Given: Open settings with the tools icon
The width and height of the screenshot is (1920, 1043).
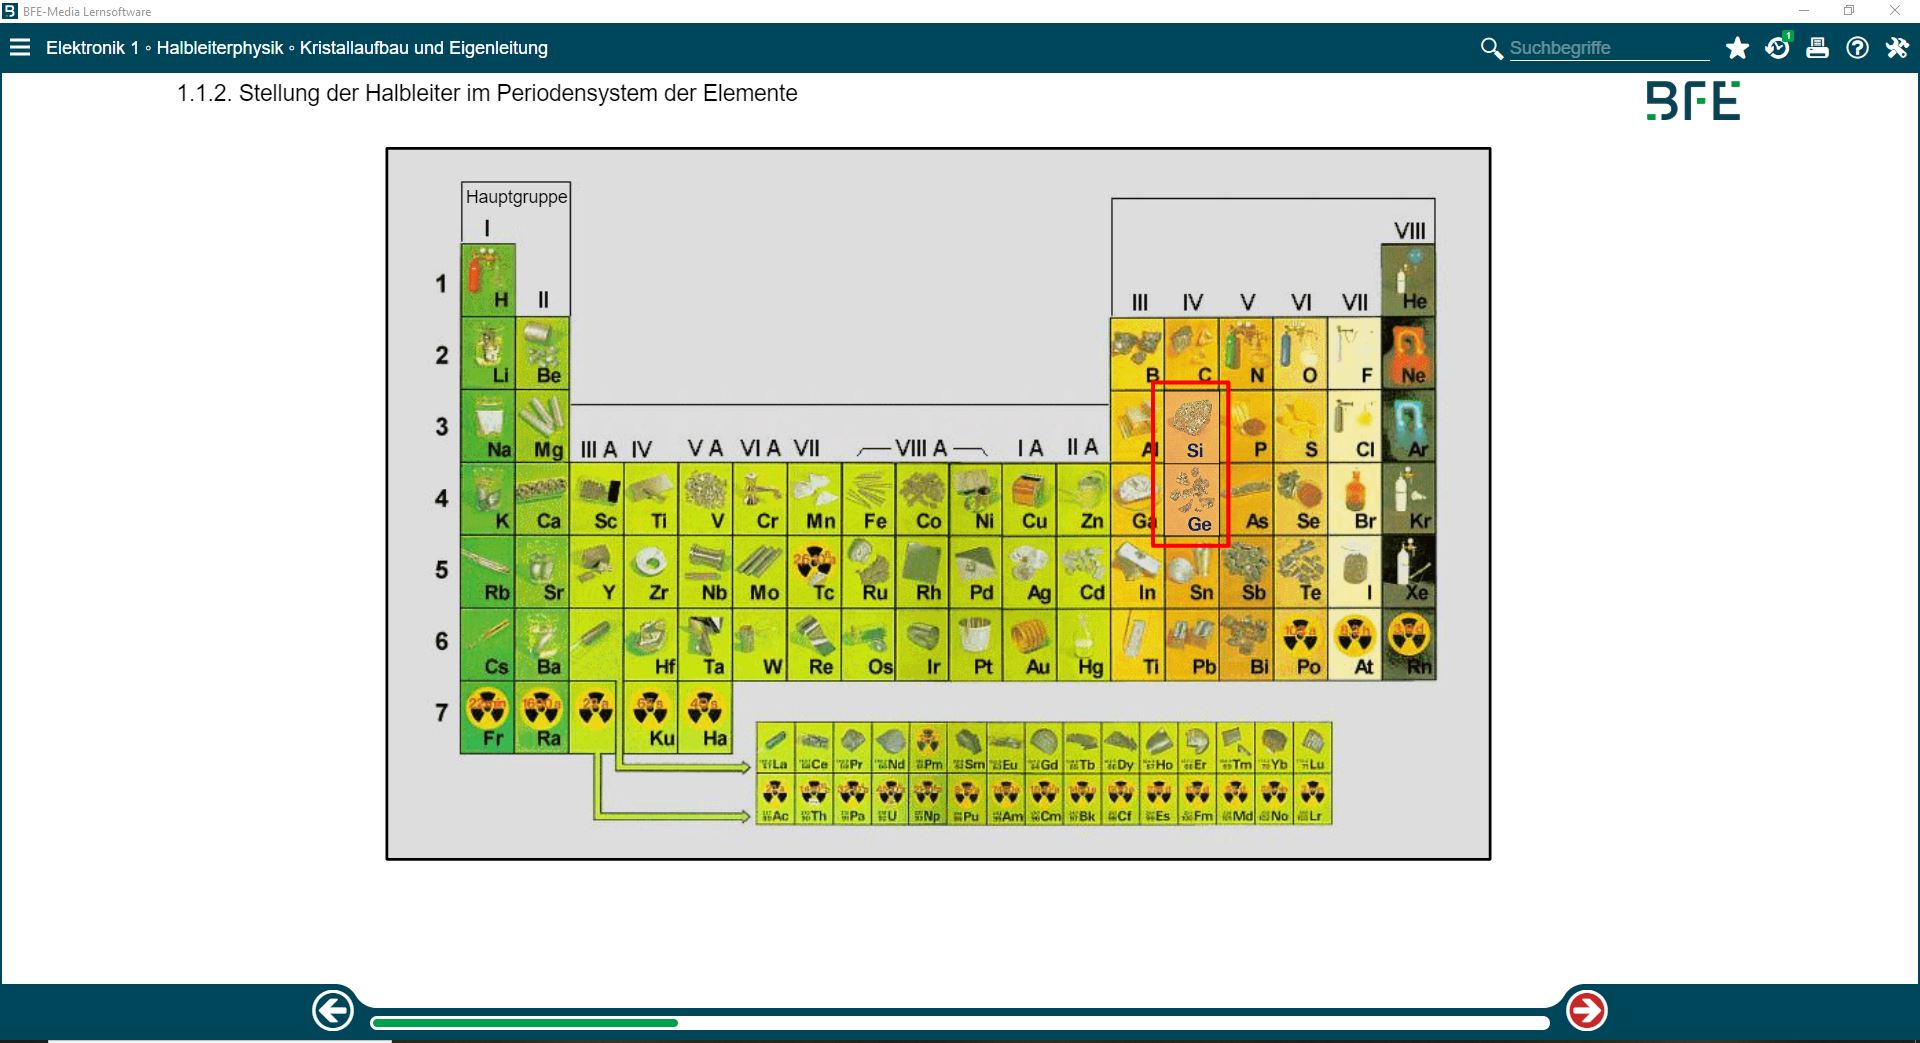Looking at the screenshot, I should [x=1897, y=48].
